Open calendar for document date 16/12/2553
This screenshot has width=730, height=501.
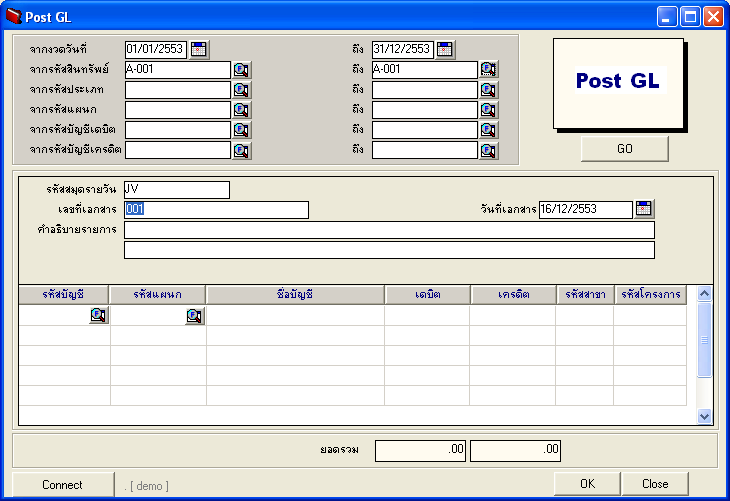pyautogui.click(x=644, y=209)
